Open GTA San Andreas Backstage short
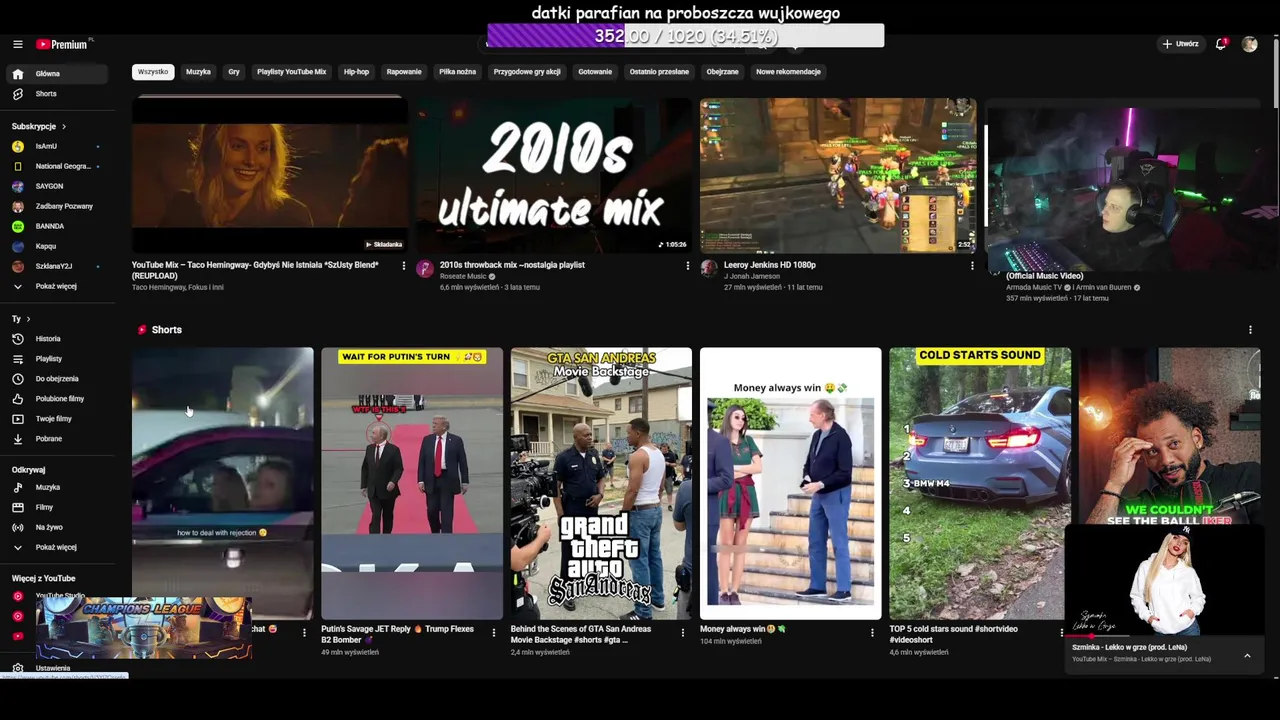 point(601,484)
